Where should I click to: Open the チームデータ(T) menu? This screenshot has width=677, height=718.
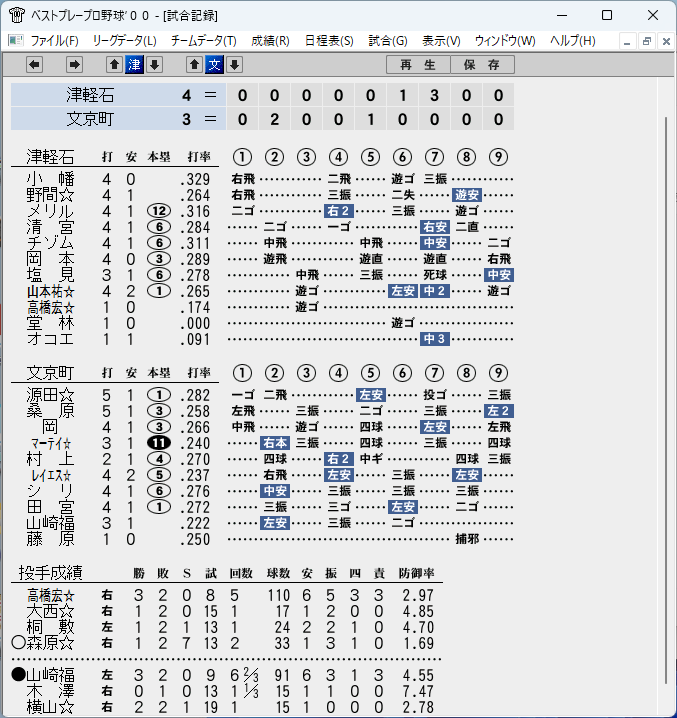pos(203,41)
